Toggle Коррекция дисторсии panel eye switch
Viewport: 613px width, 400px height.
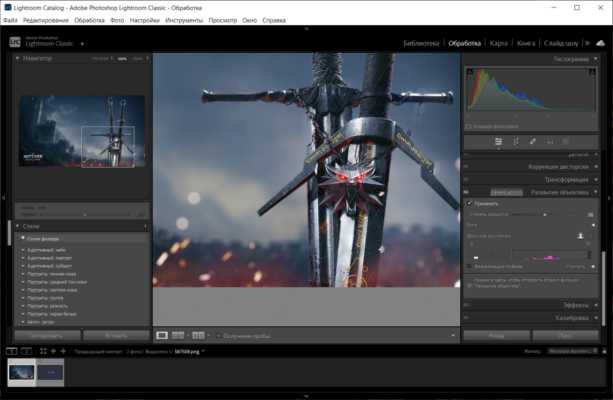point(466,167)
